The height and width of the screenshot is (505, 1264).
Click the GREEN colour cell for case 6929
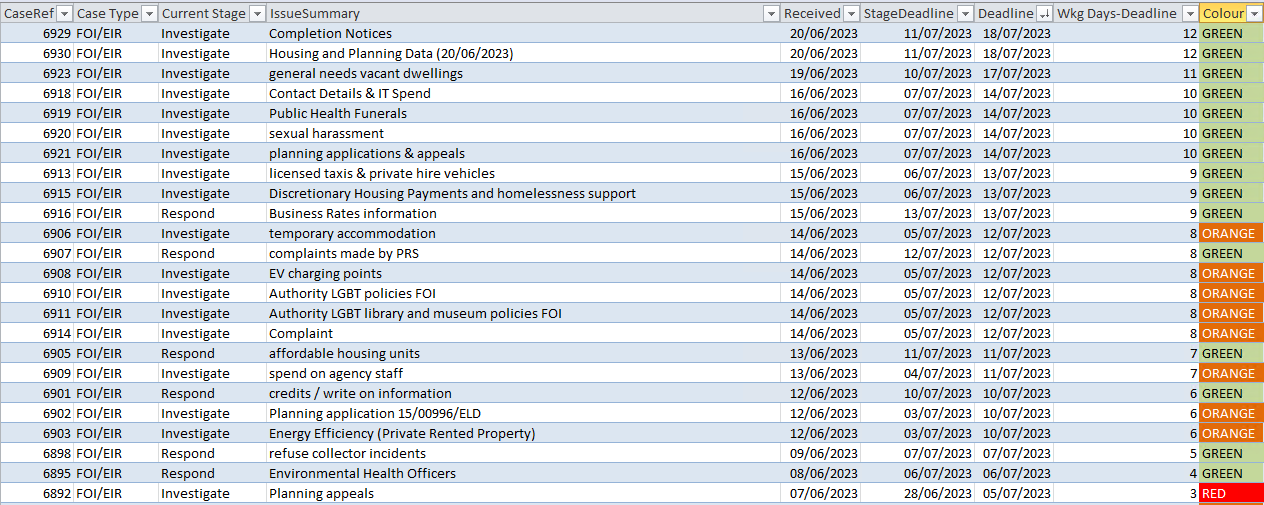pos(1232,33)
